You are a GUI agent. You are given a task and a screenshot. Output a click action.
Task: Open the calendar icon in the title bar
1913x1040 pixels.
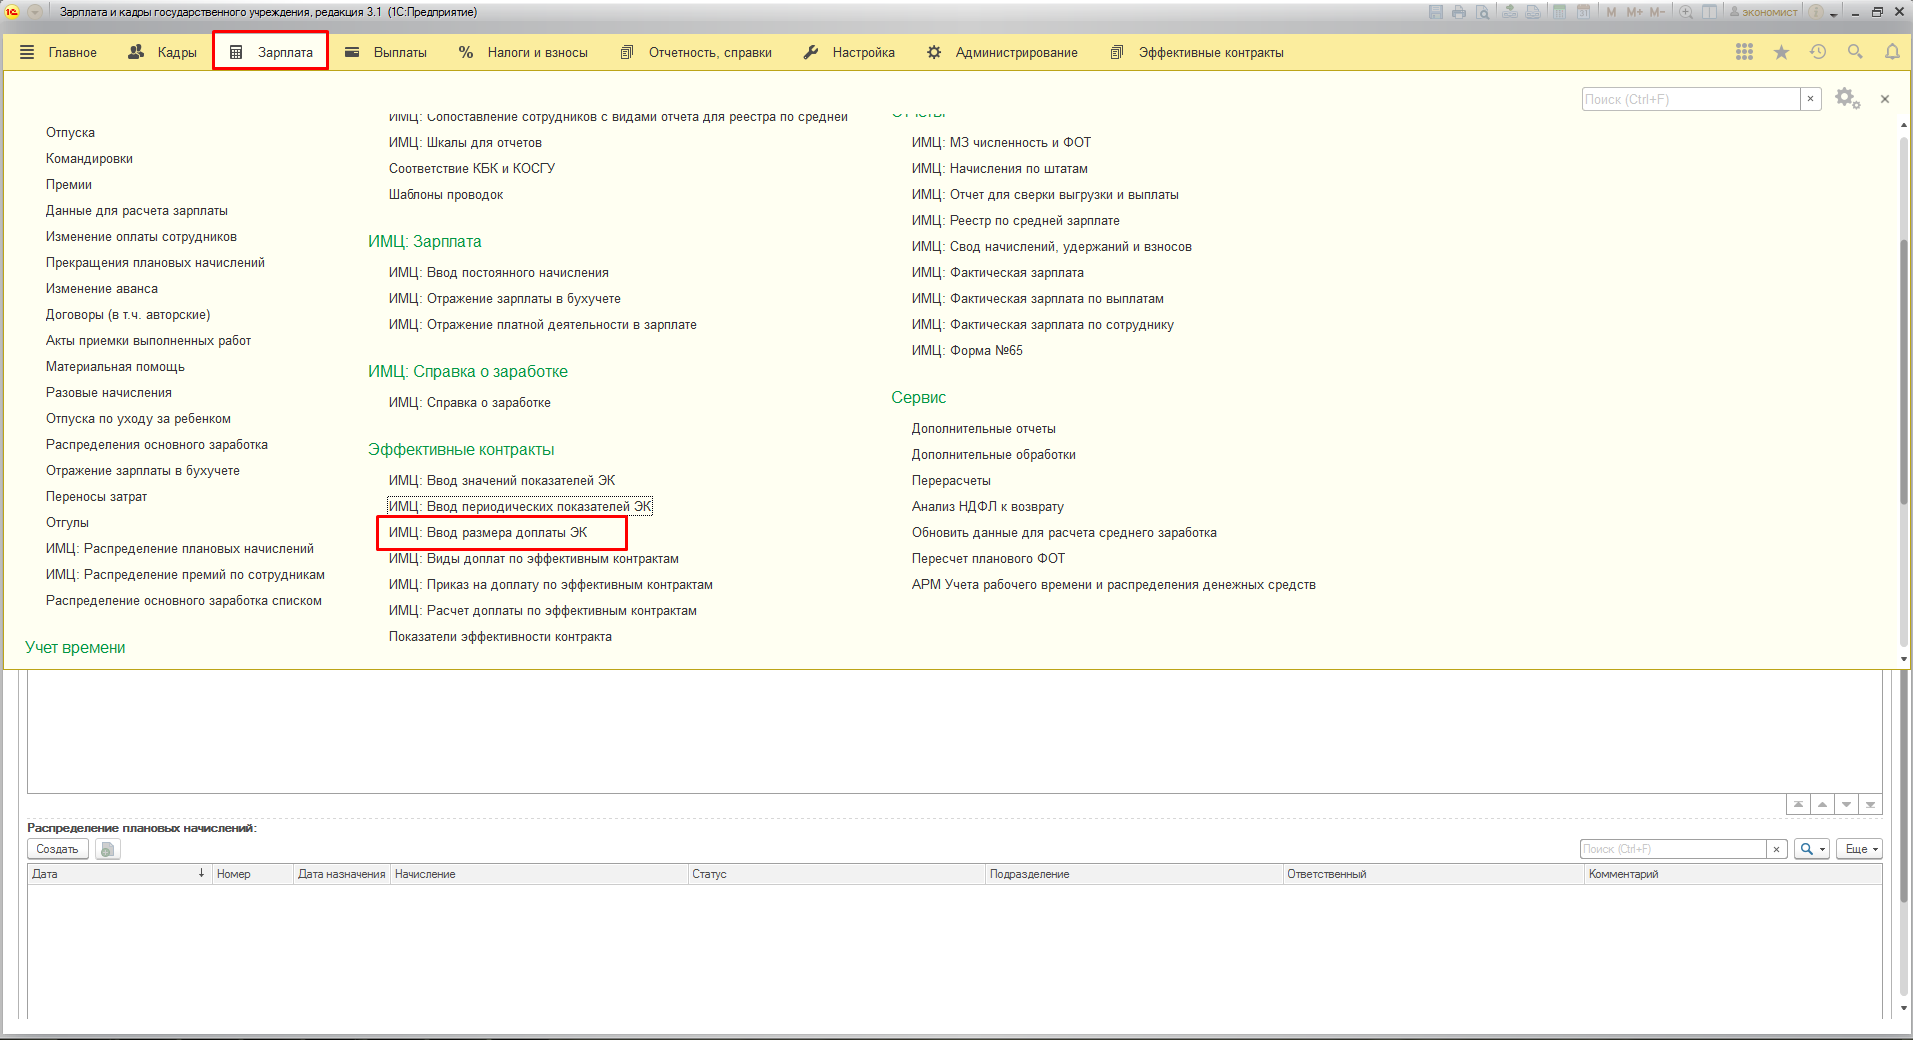(1583, 12)
